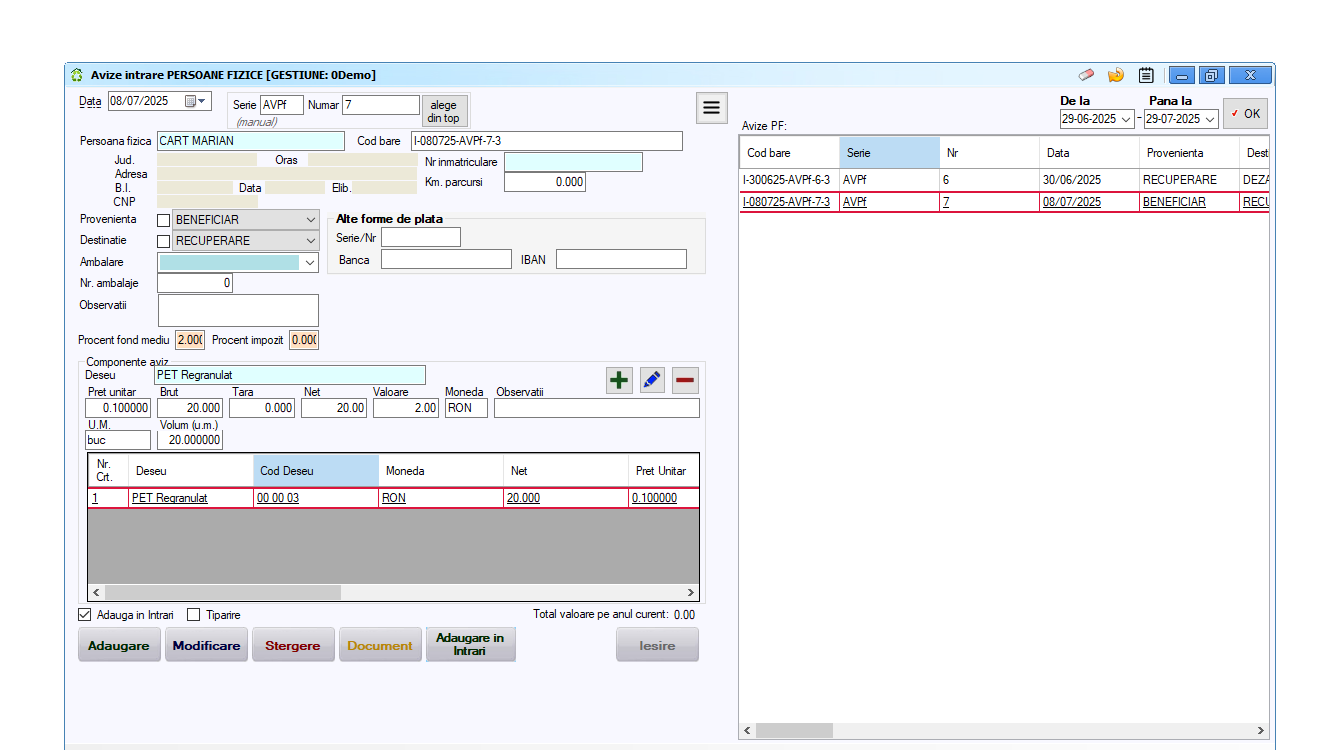Image resolution: width=1333 pixels, height=750 pixels.
Task: Sort by Cod bare column header
Action: click(x=789, y=153)
